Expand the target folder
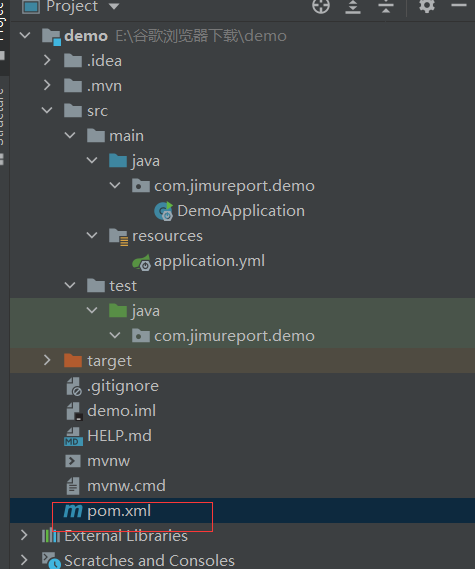 pyautogui.click(x=47, y=360)
